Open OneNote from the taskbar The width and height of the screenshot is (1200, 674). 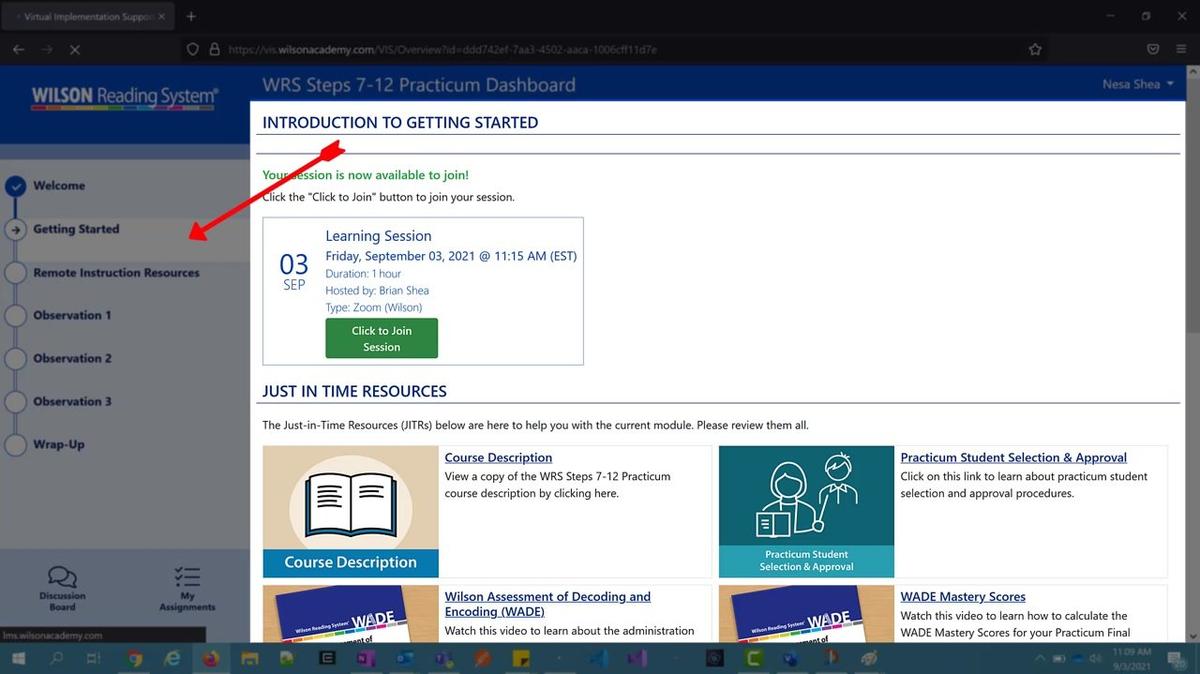pyautogui.click(x=364, y=658)
